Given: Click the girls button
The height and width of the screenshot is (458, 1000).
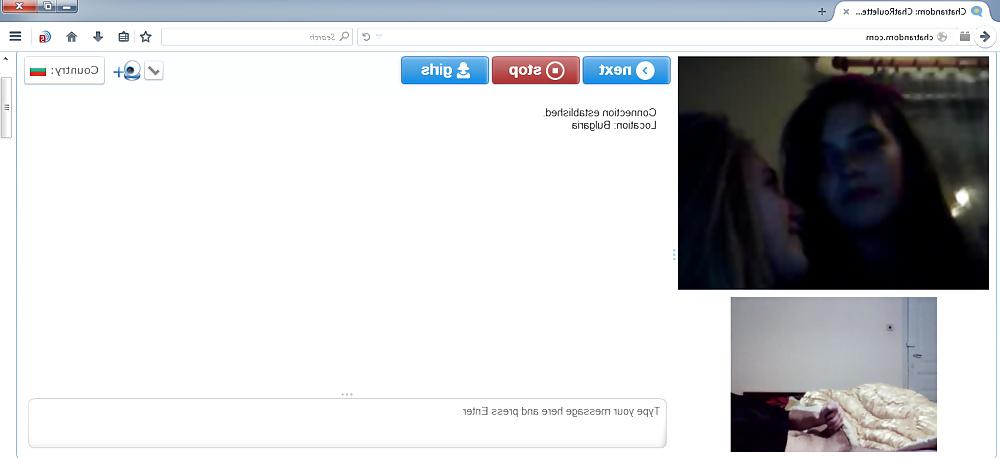Looking at the screenshot, I should pos(445,70).
